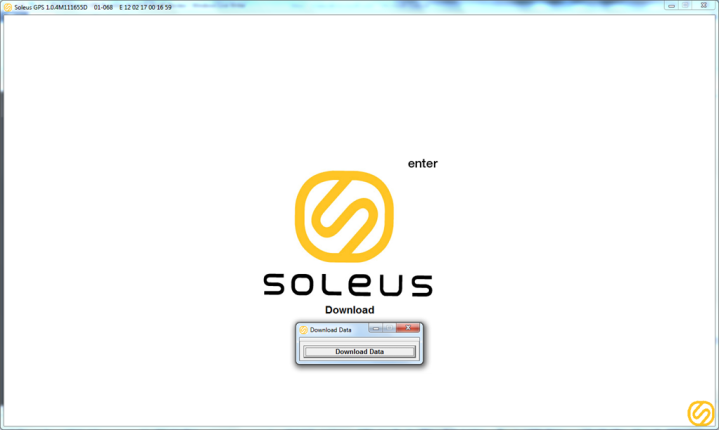Close the Soleus GPS main window
Image resolution: width=719 pixels, height=430 pixels.
[x=704, y=6]
